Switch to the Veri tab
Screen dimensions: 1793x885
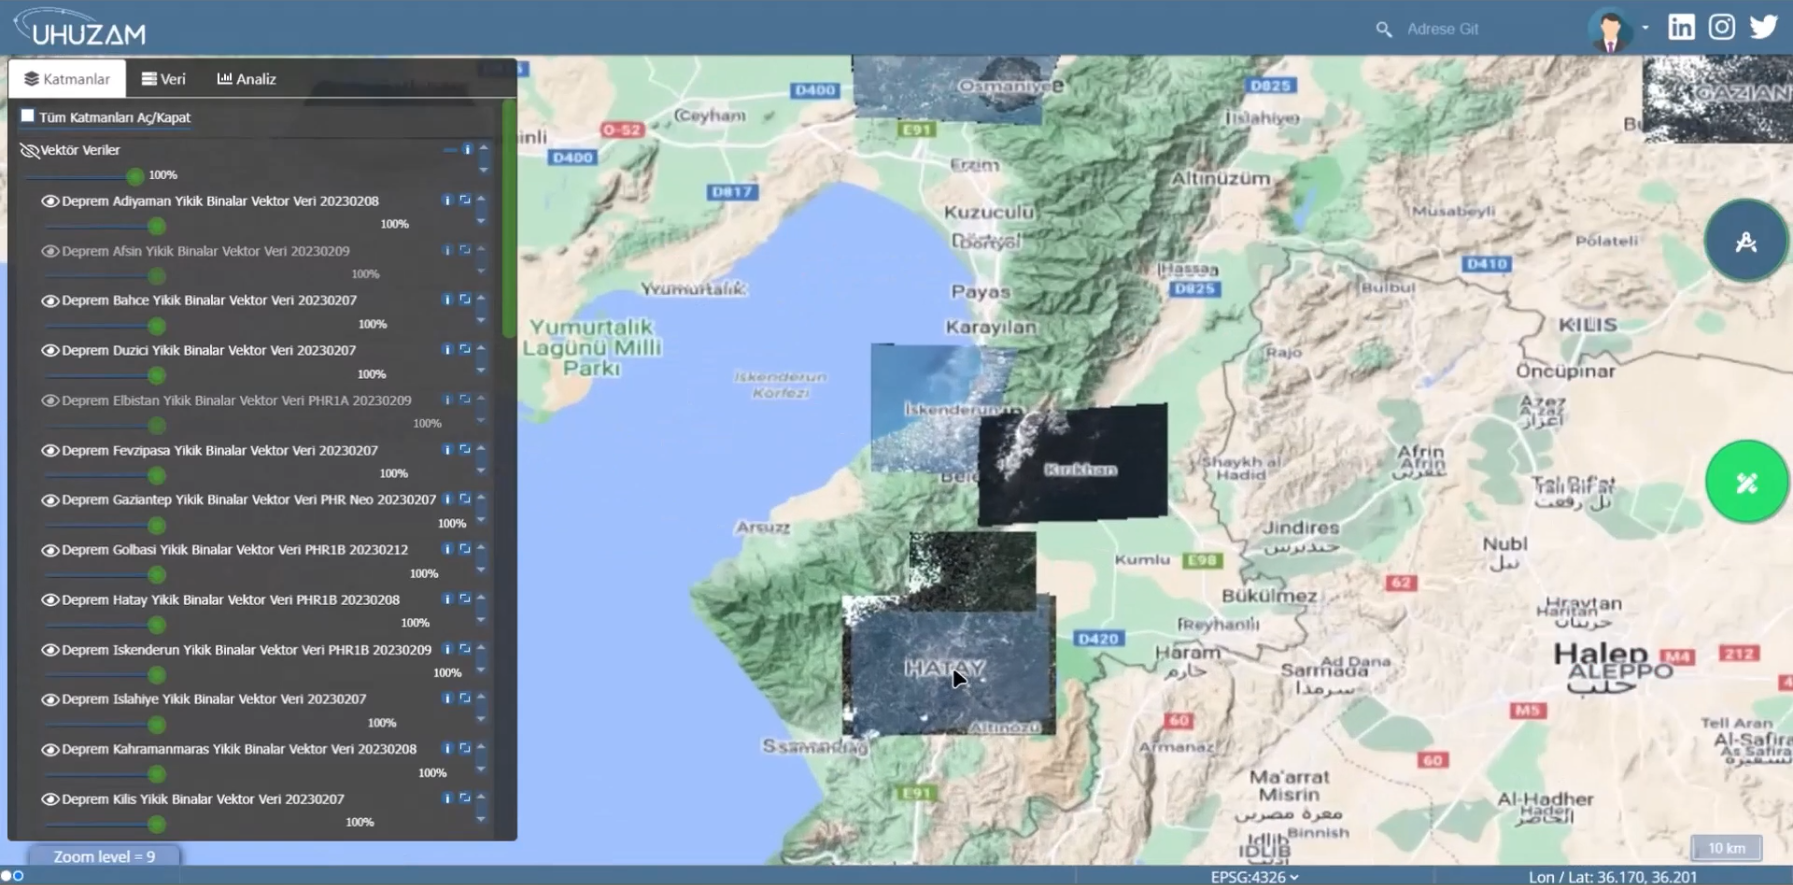coord(163,78)
